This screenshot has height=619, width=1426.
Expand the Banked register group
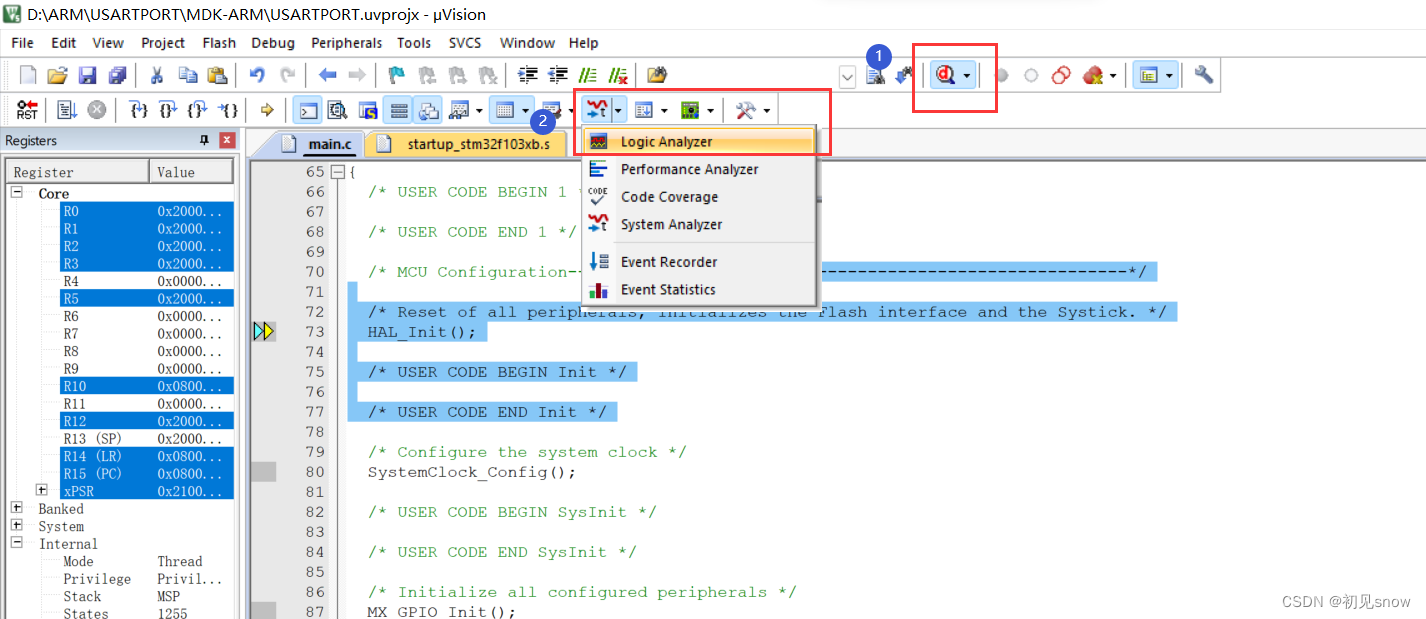pyautogui.click(x=17, y=508)
